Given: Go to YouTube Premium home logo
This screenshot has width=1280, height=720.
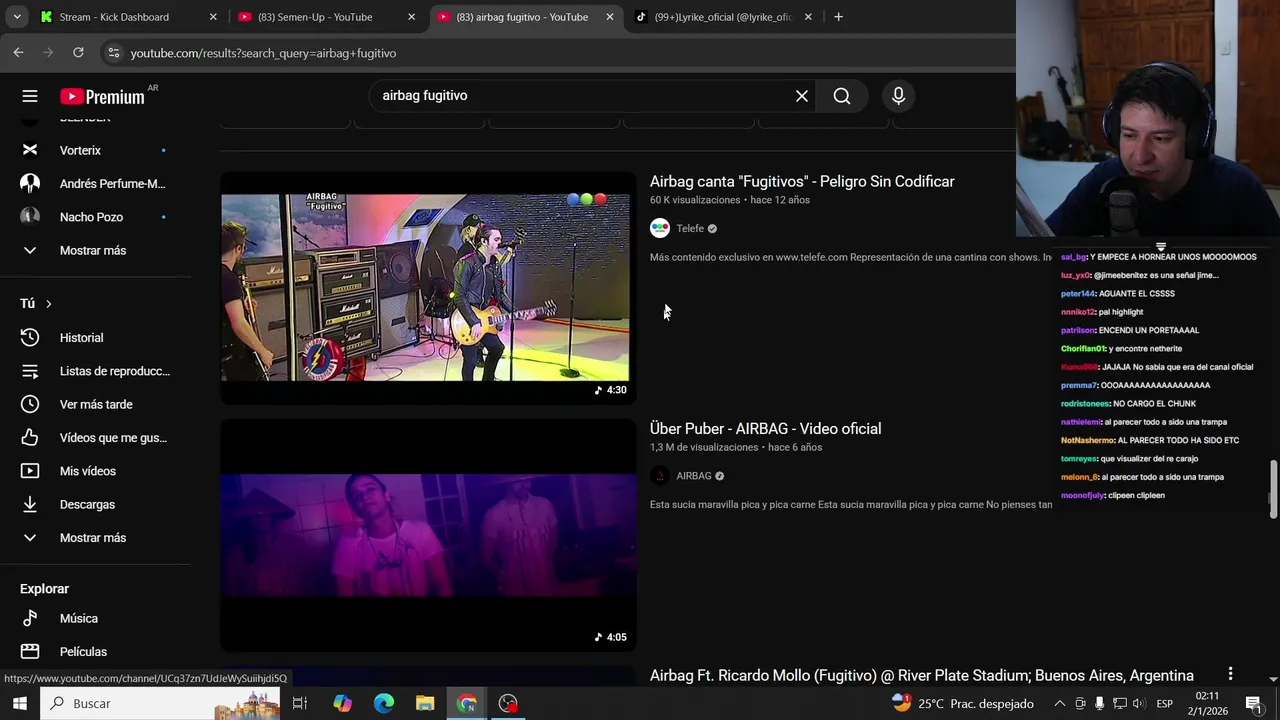Looking at the screenshot, I should (x=102, y=96).
